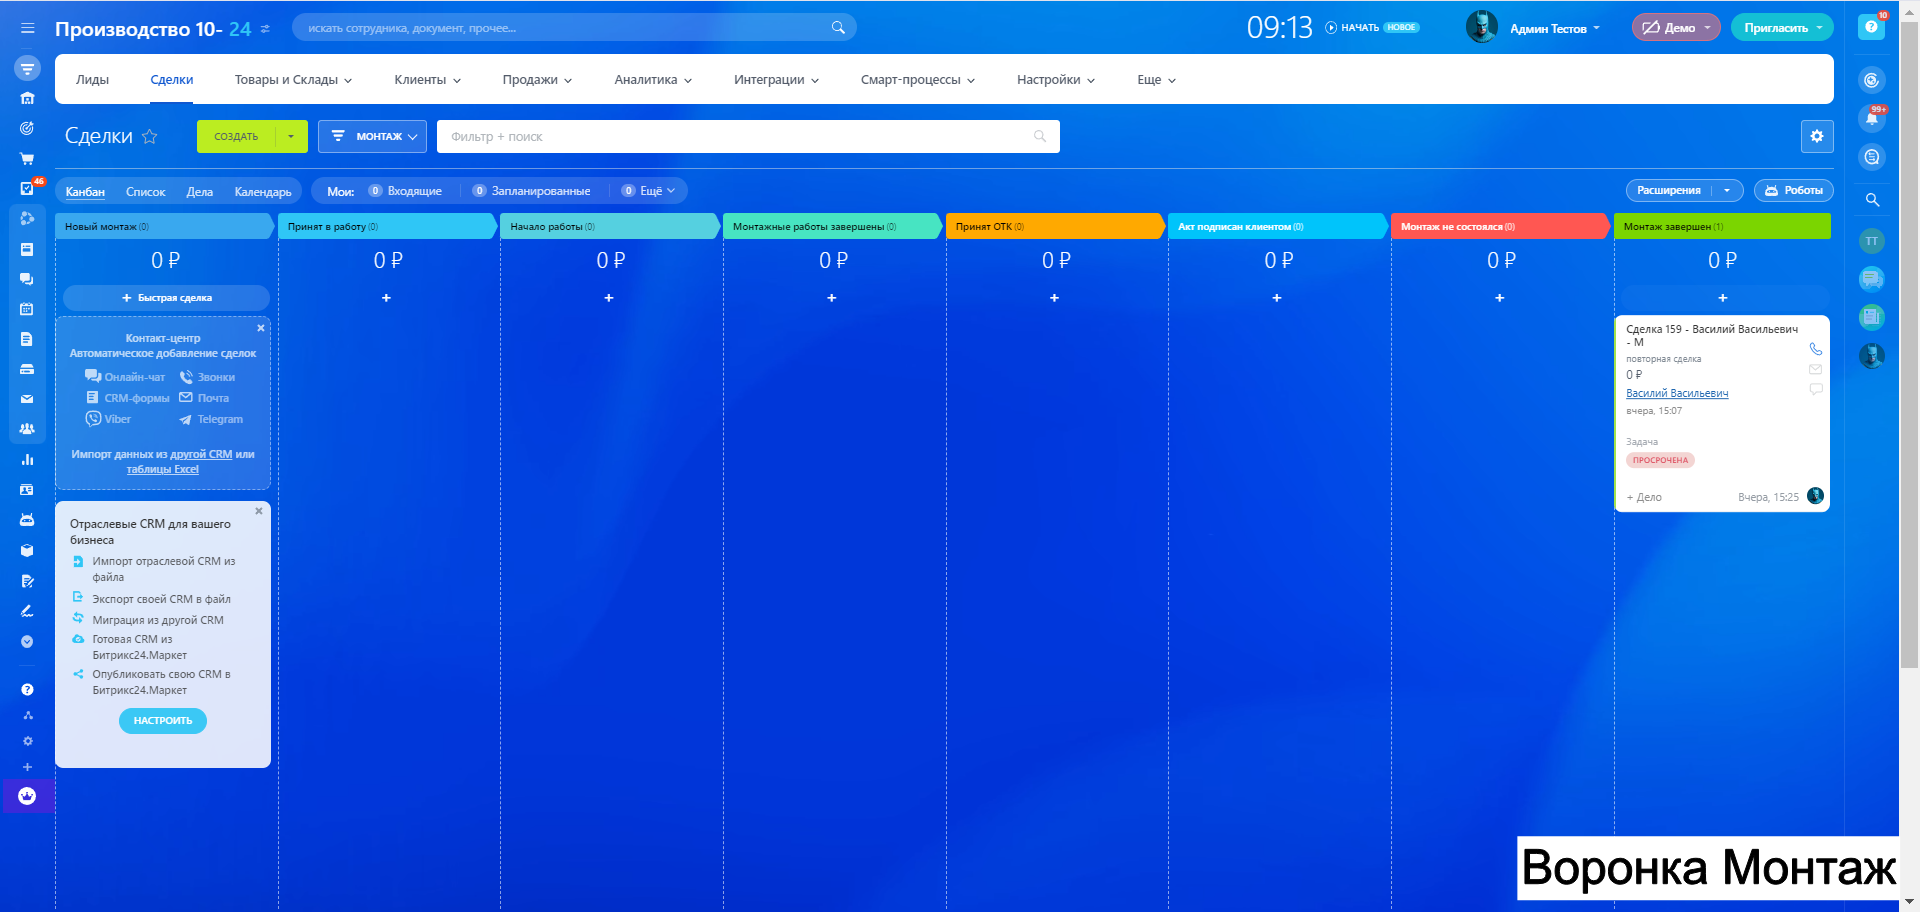Screen dimensions: 1920x912
Task: Open the robot icon in left sidebar
Action: [x=27, y=520]
